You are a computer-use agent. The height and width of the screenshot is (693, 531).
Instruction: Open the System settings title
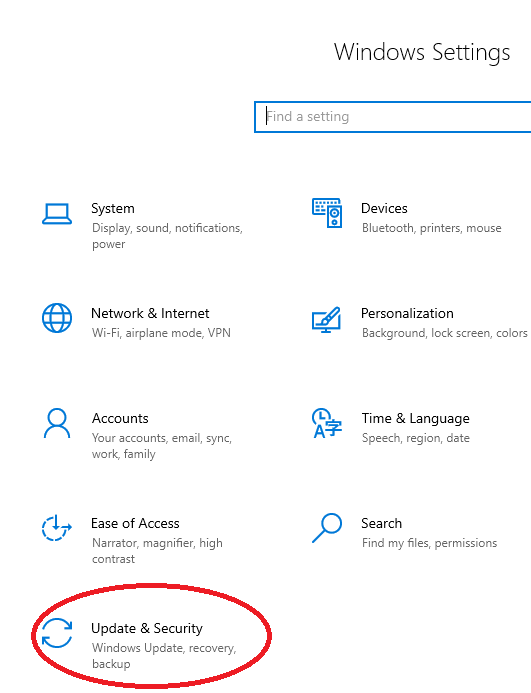click(113, 208)
